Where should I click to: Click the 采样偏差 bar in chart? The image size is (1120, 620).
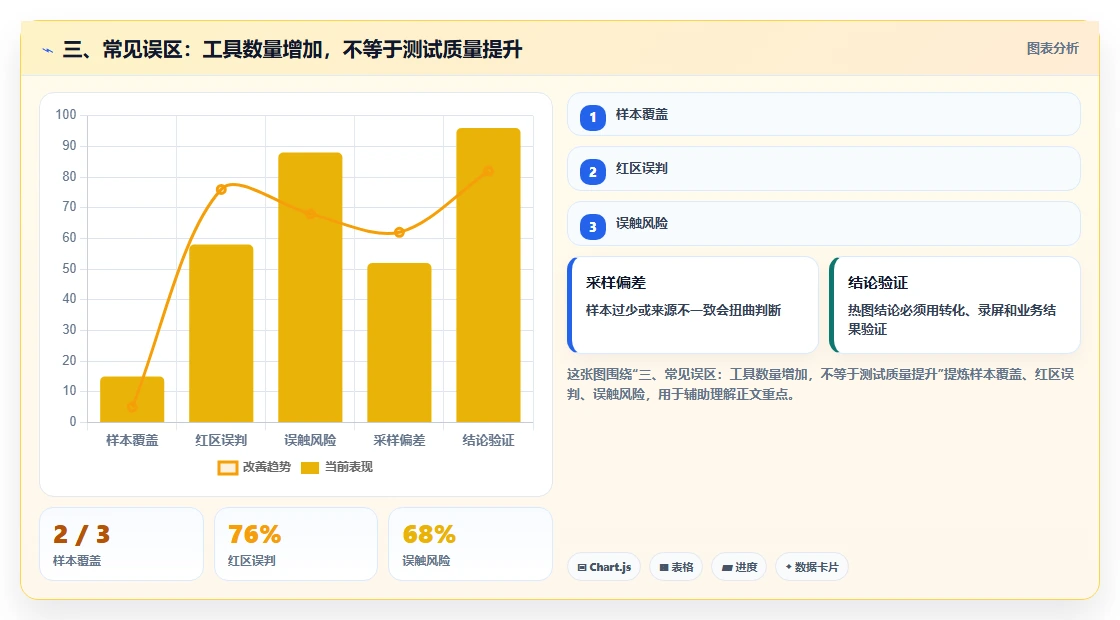(x=399, y=343)
